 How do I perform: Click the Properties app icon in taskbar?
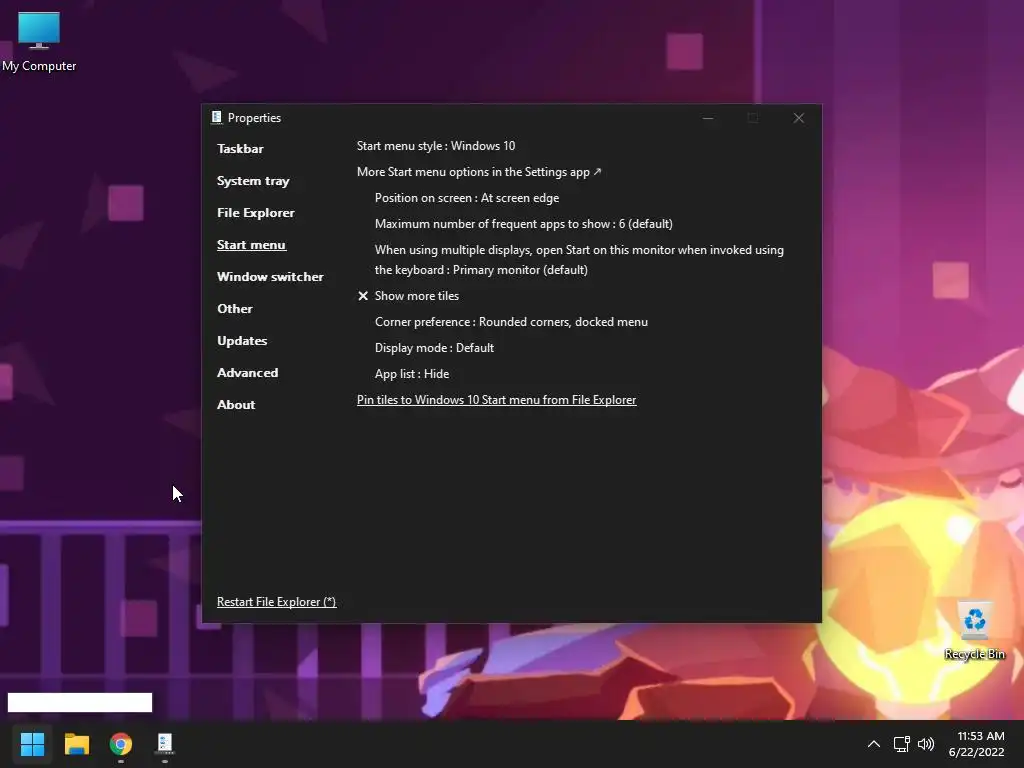pyautogui.click(x=165, y=744)
